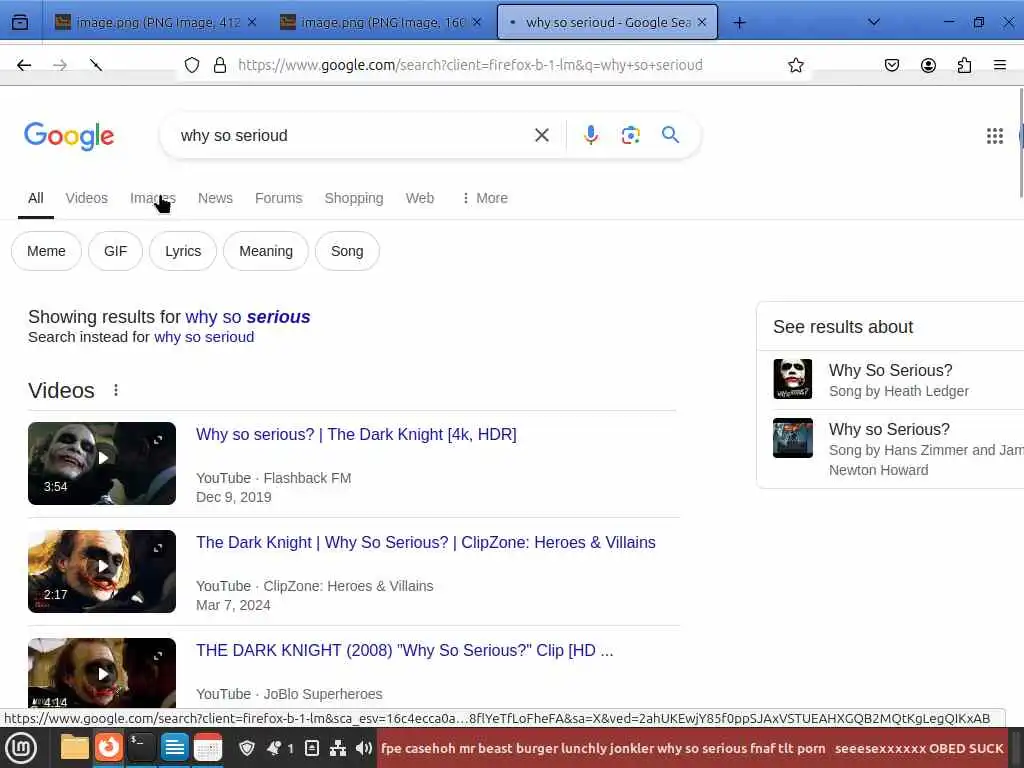This screenshot has height=768, width=1024.
Task: Open the Google apps grid
Action: pyautogui.click(x=995, y=136)
